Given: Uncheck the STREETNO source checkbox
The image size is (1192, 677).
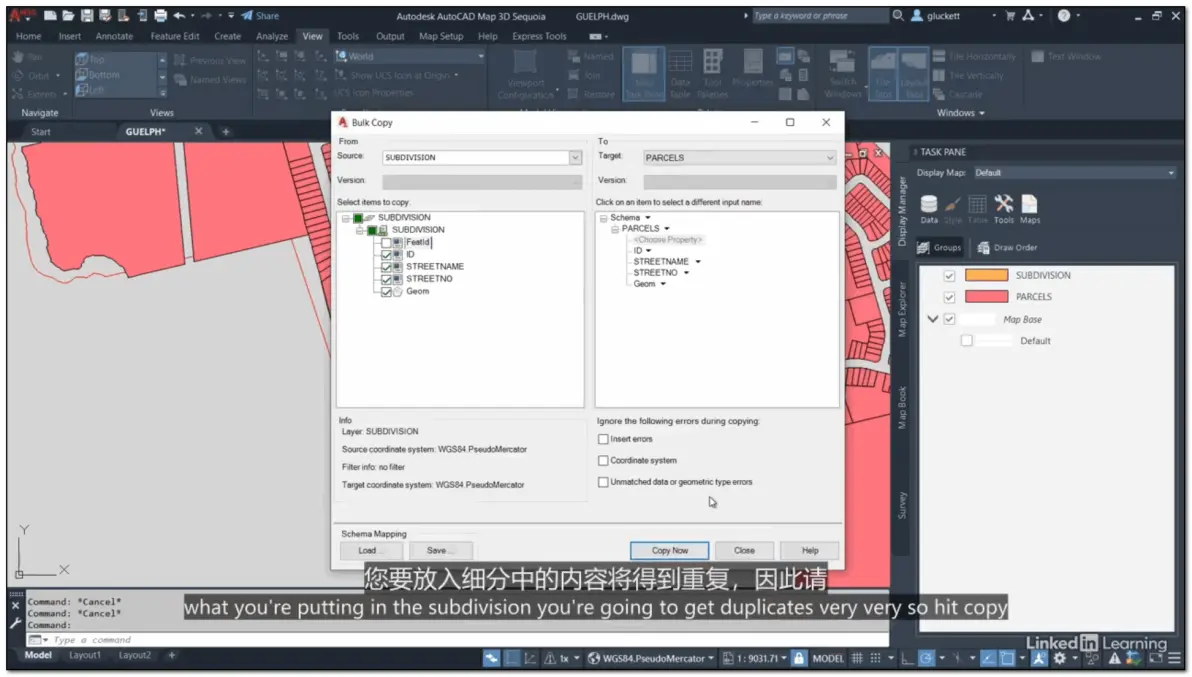Looking at the screenshot, I should pos(386,279).
